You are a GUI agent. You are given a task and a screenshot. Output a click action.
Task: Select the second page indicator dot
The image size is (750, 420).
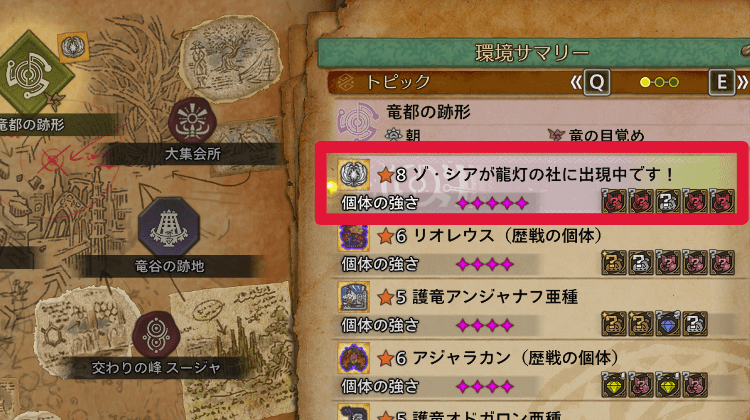click(x=660, y=82)
